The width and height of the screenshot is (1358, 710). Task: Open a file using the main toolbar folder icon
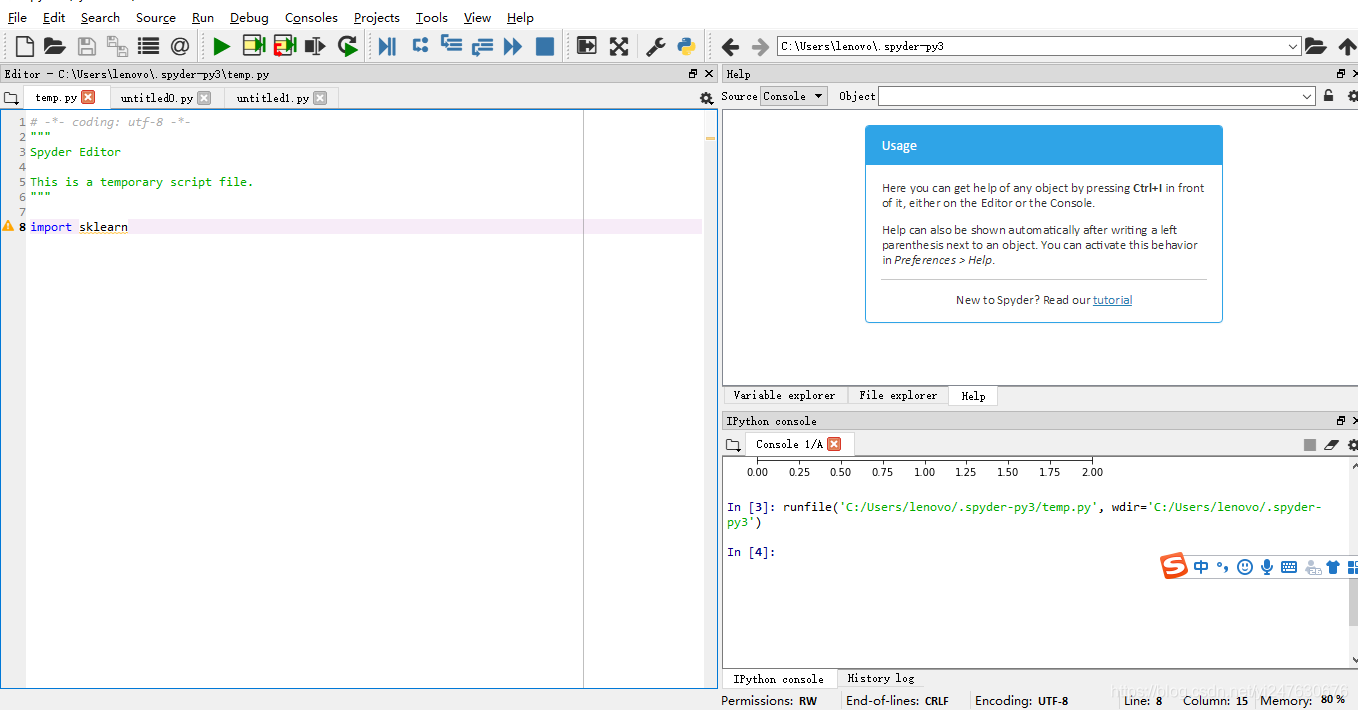click(x=54, y=46)
